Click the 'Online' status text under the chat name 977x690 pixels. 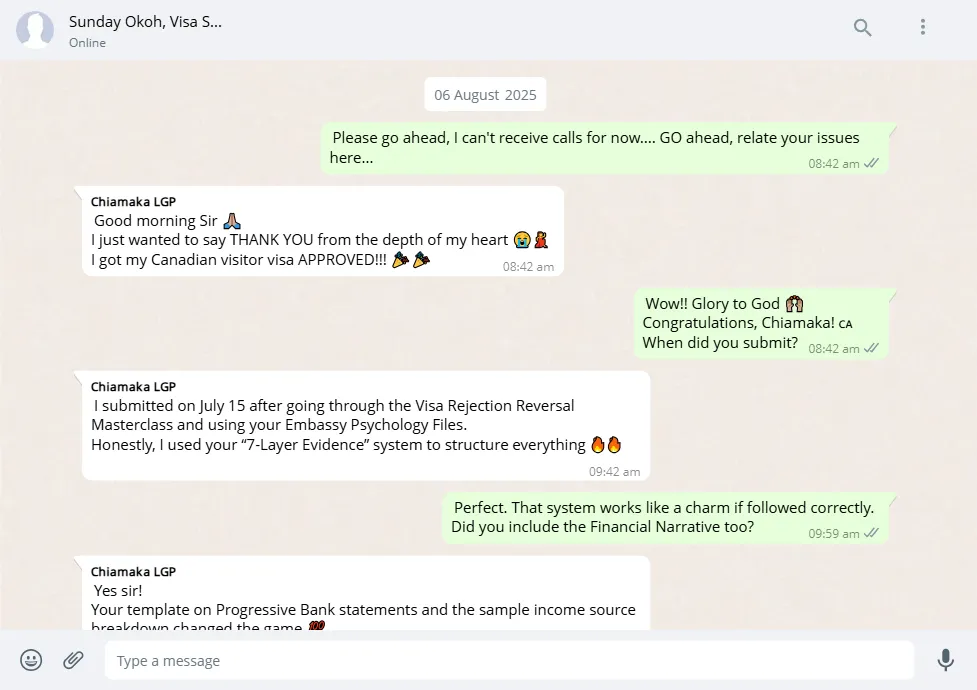[87, 43]
